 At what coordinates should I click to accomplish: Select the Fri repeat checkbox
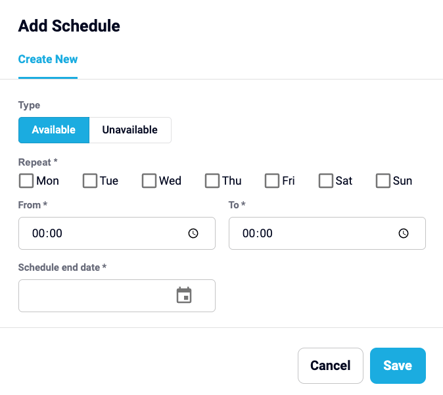272,181
